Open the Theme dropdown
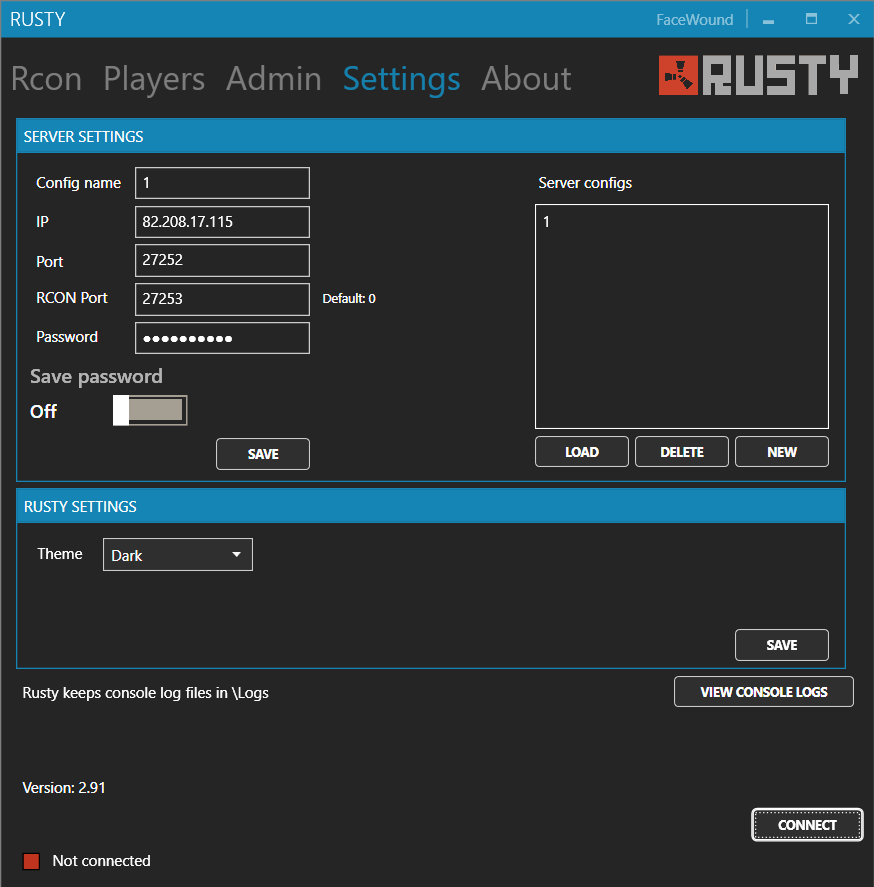 (x=178, y=554)
